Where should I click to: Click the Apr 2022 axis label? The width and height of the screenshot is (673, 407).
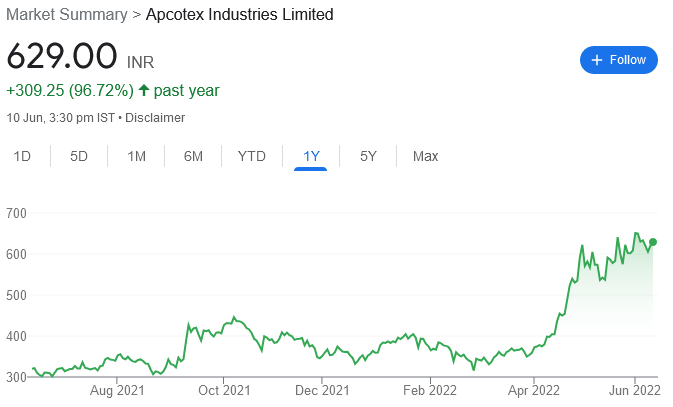[533, 391]
